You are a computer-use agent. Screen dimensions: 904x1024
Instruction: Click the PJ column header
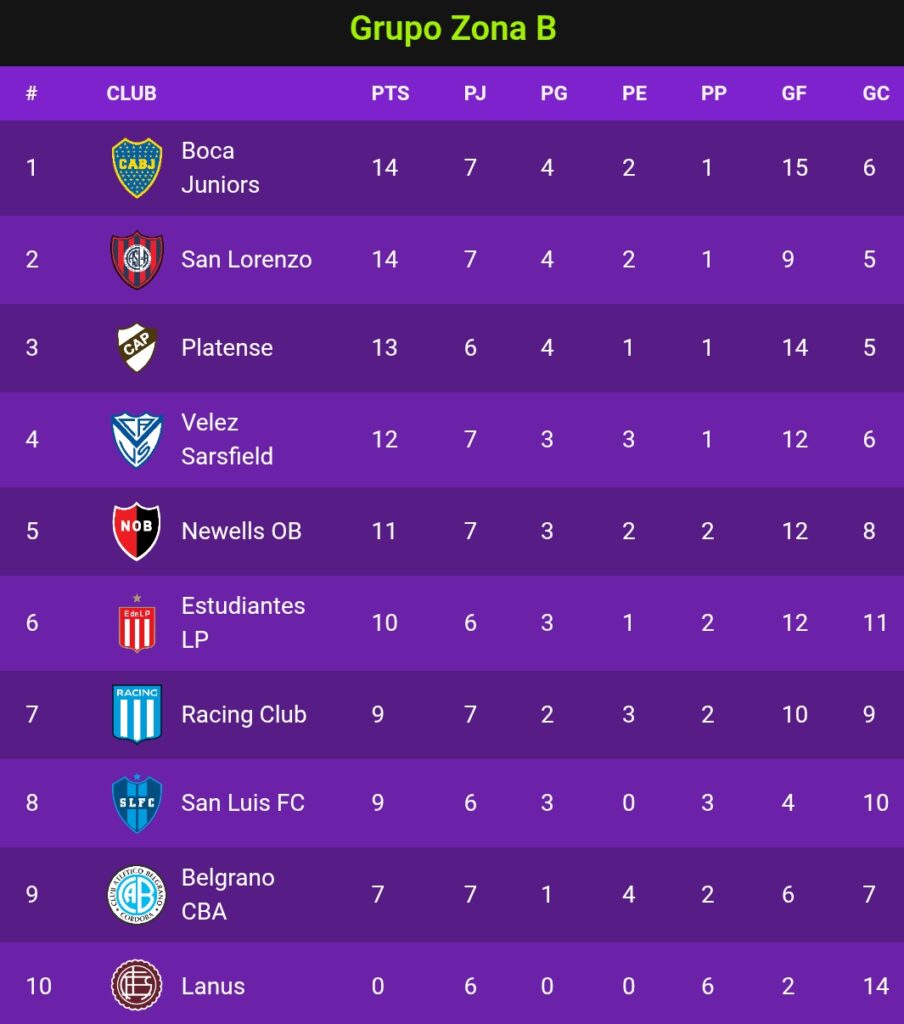(475, 93)
